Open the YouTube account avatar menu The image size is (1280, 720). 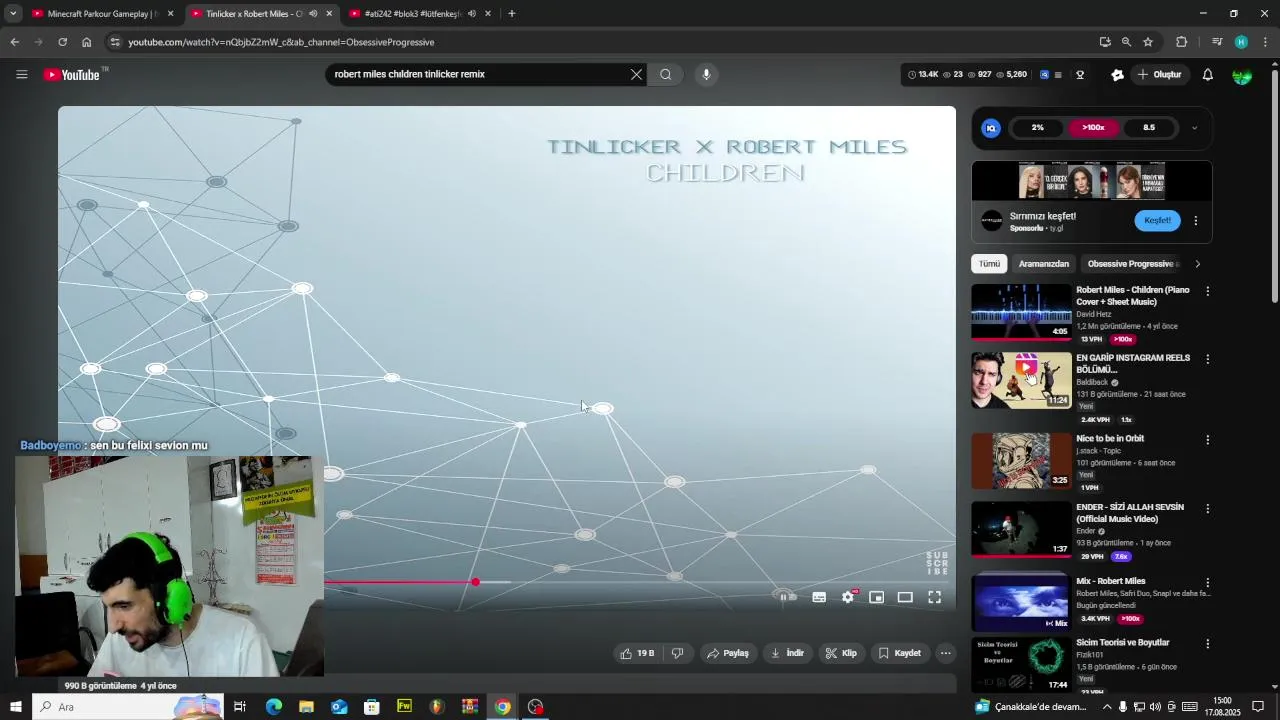coord(1242,75)
